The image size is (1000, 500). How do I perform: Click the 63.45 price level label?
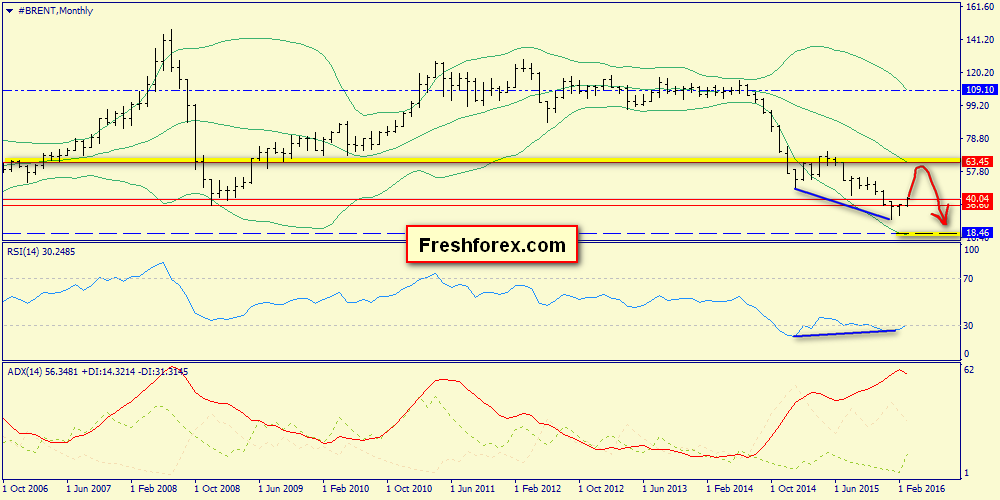978,161
